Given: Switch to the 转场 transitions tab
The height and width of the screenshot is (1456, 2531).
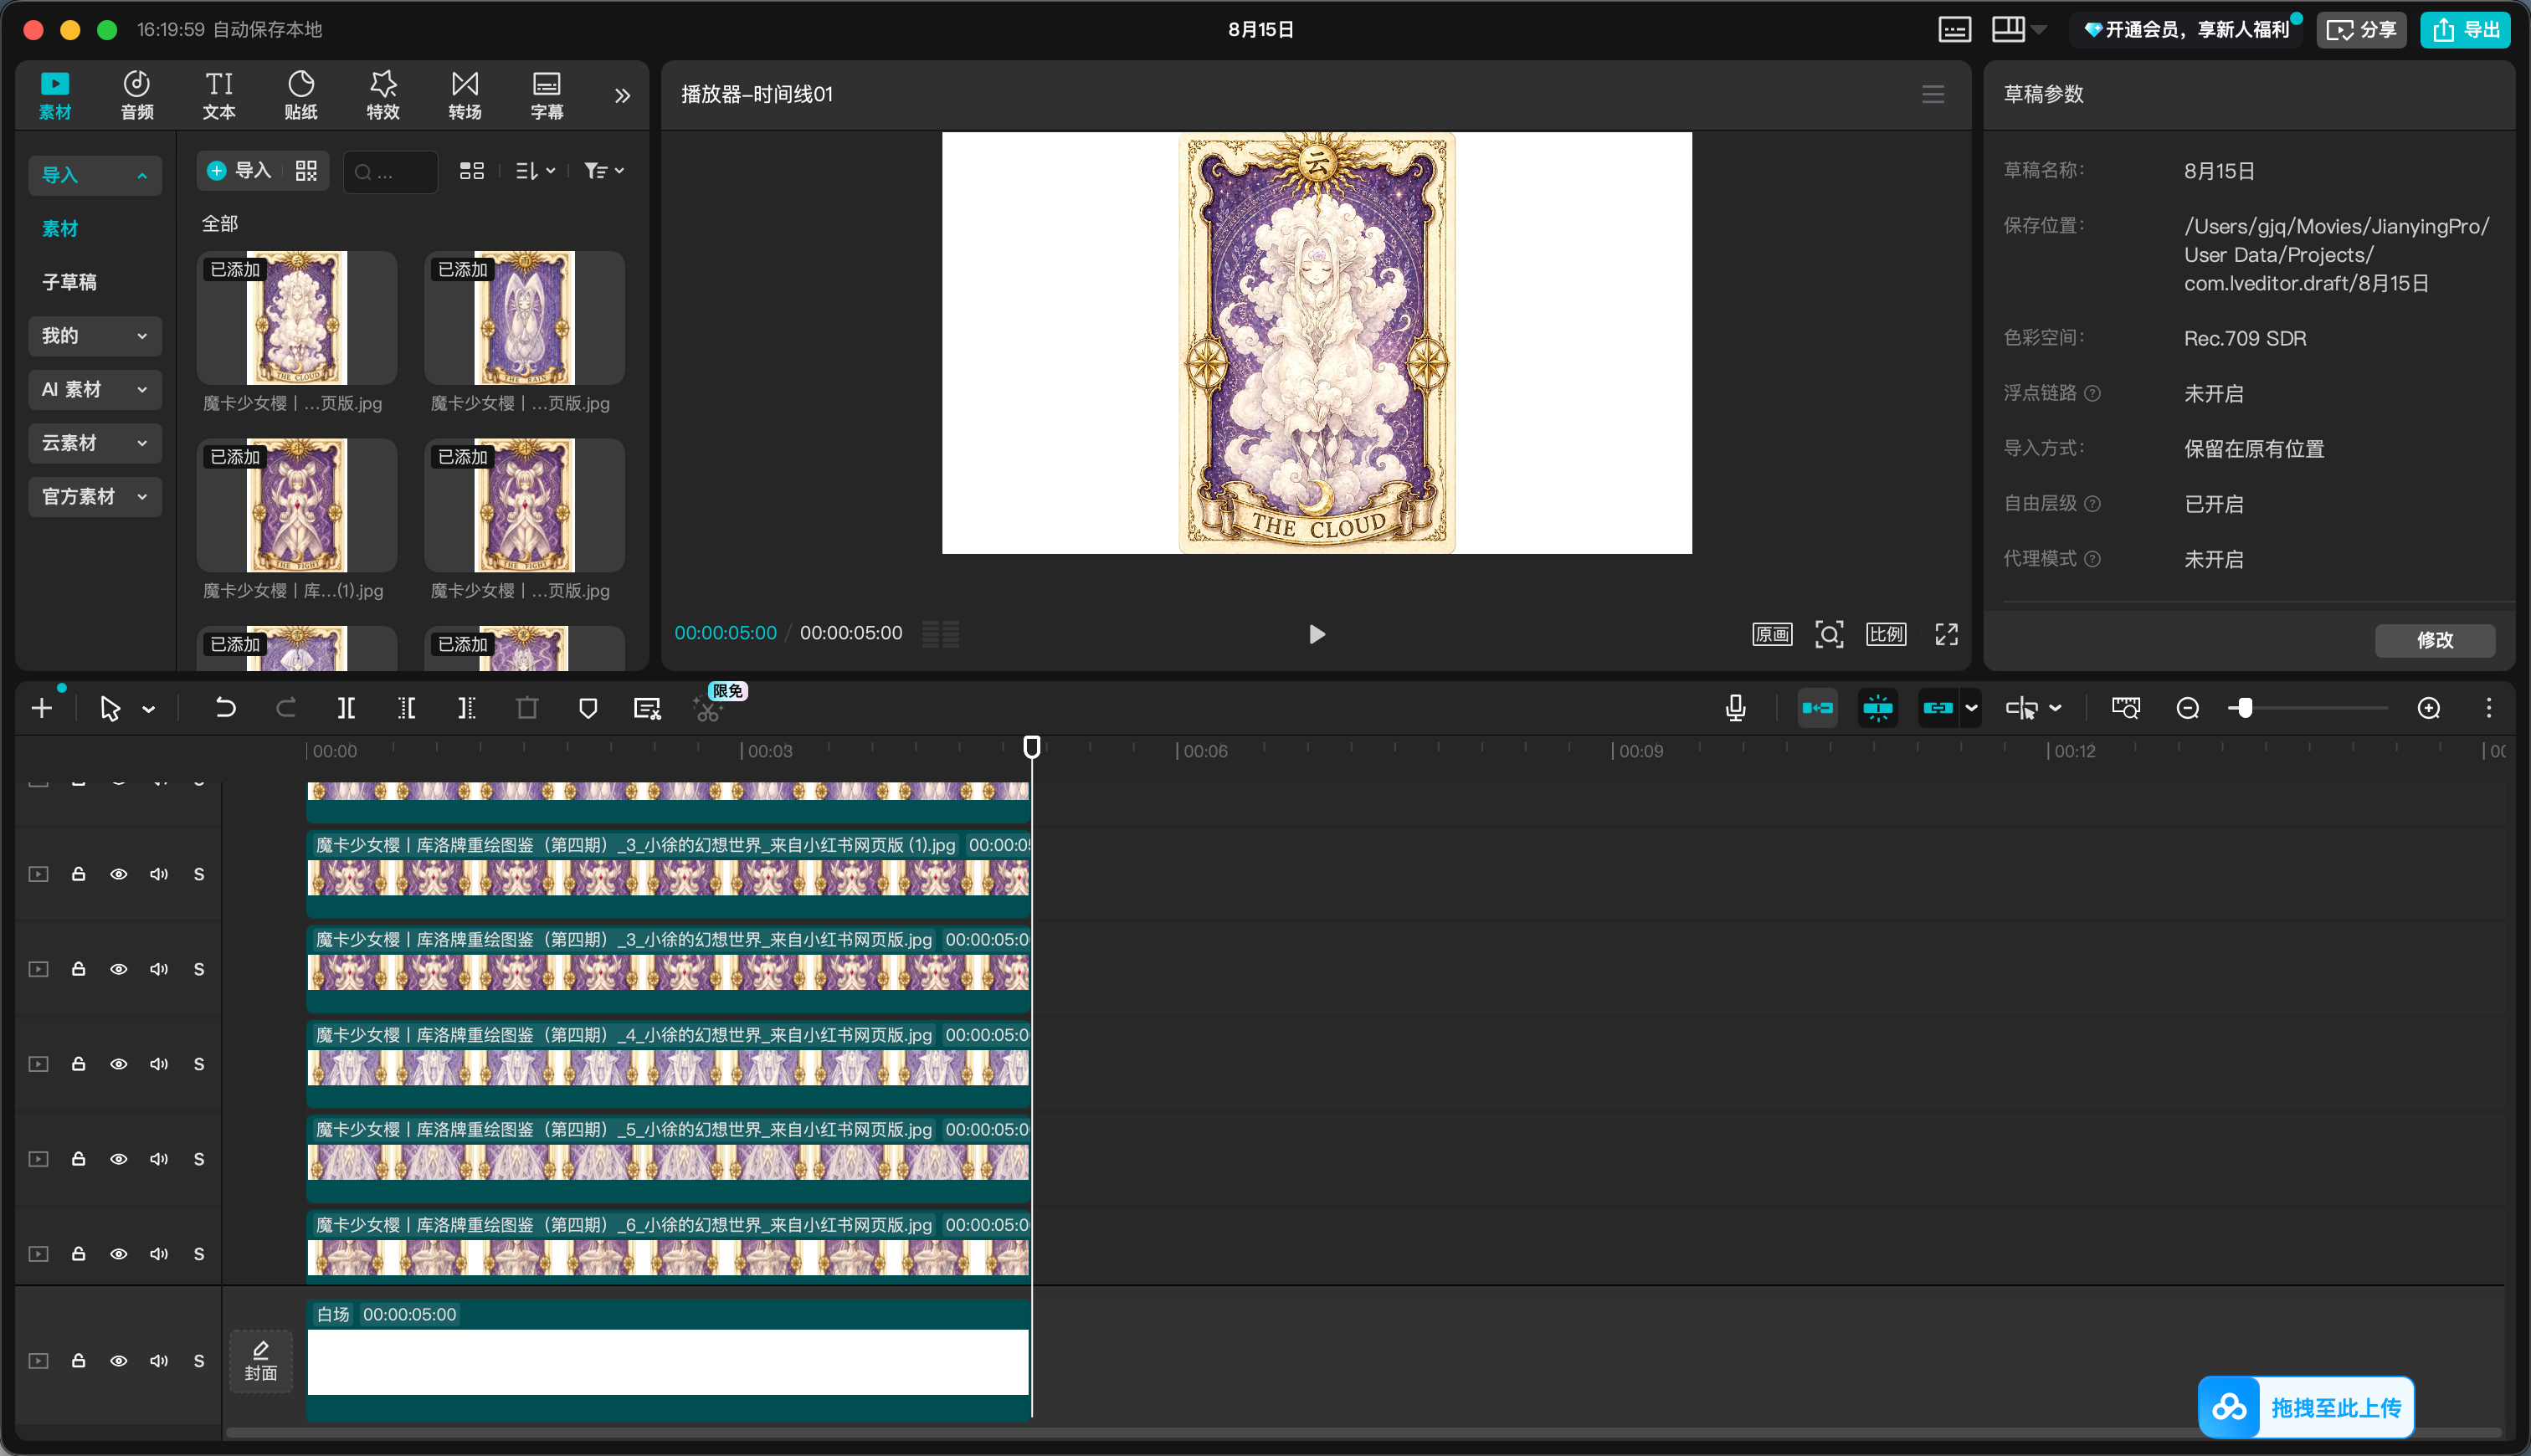Looking at the screenshot, I should 465,95.
